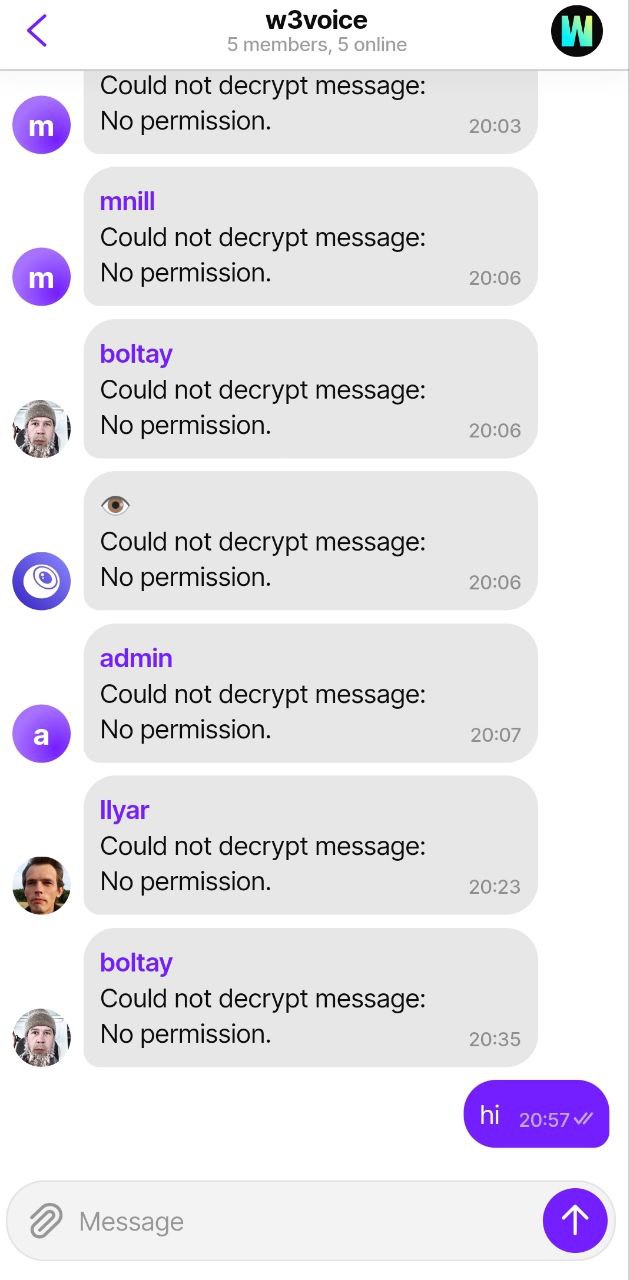Select boltay's 20:35 undecrypted message bubble

[x=310, y=998]
